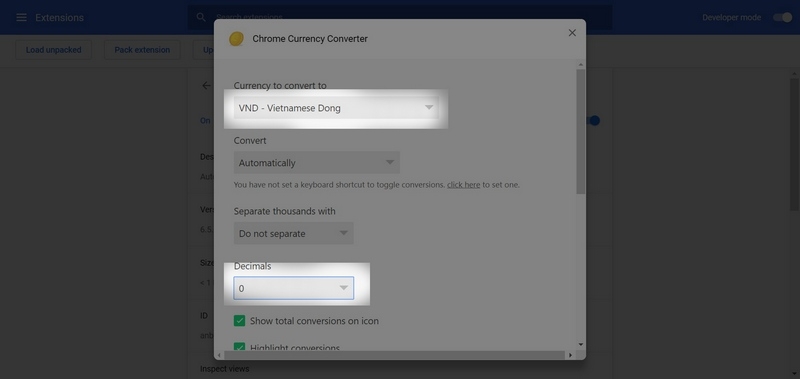This screenshot has width=800, height=379.
Task: Focus the Search extensions field
Action: [x=400, y=17]
